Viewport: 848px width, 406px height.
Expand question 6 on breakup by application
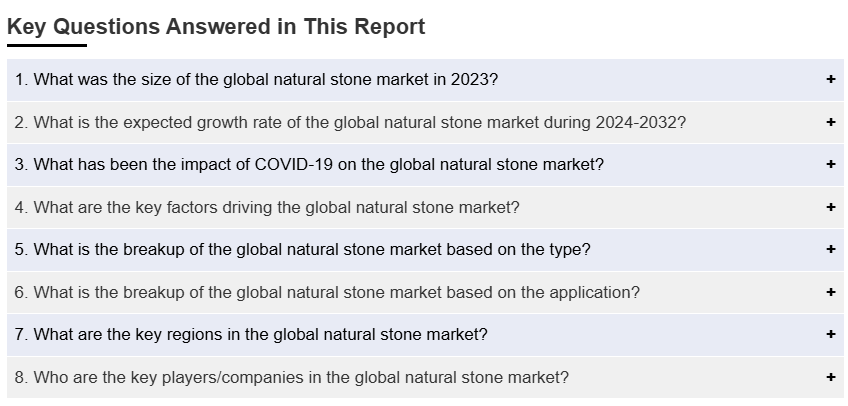pyautogui.click(x=327, y=293)
